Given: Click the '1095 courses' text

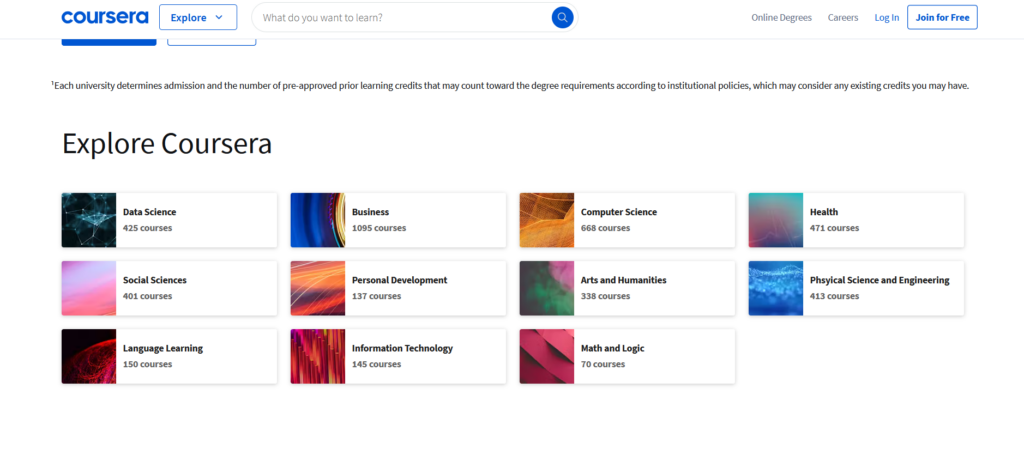Looking at the screenshot, I should pyautogui.click(x=379, y=228).
